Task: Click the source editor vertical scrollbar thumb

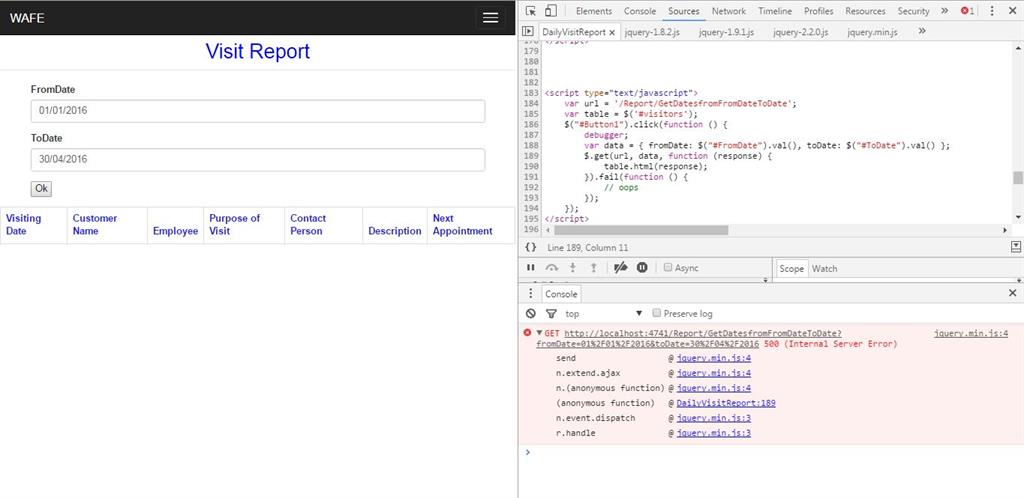Action: (1017, 178)
